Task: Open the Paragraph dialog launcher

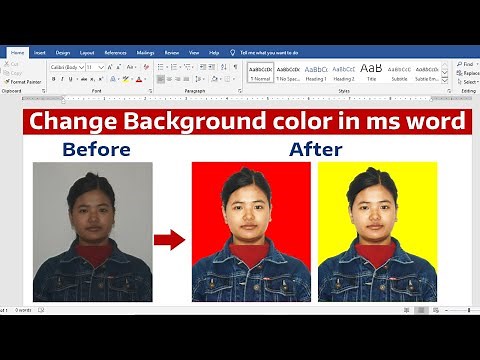Action: (x=240, y=91)
